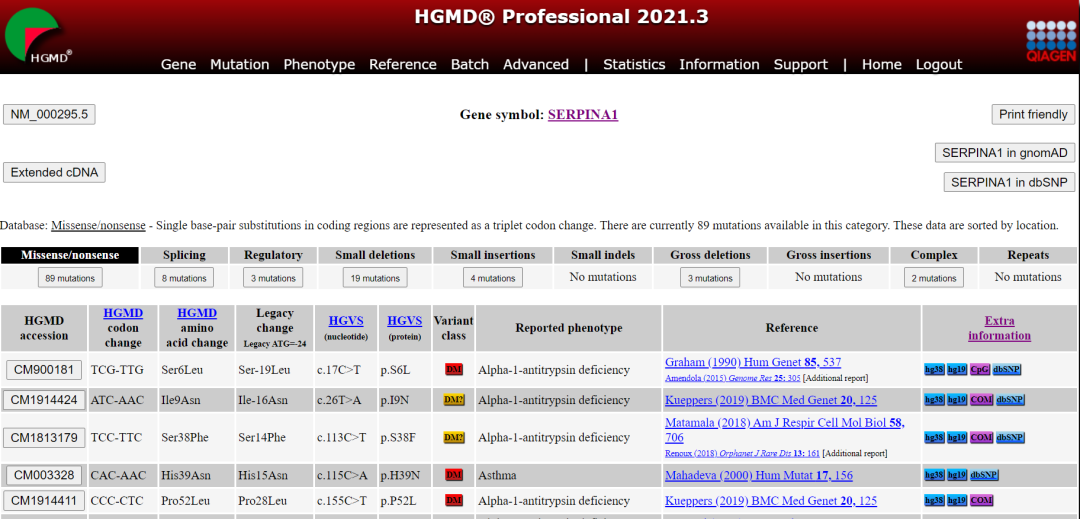Click the hg19 badge for CM1813179
This screenshot has height=519, width=1080.
956,437
